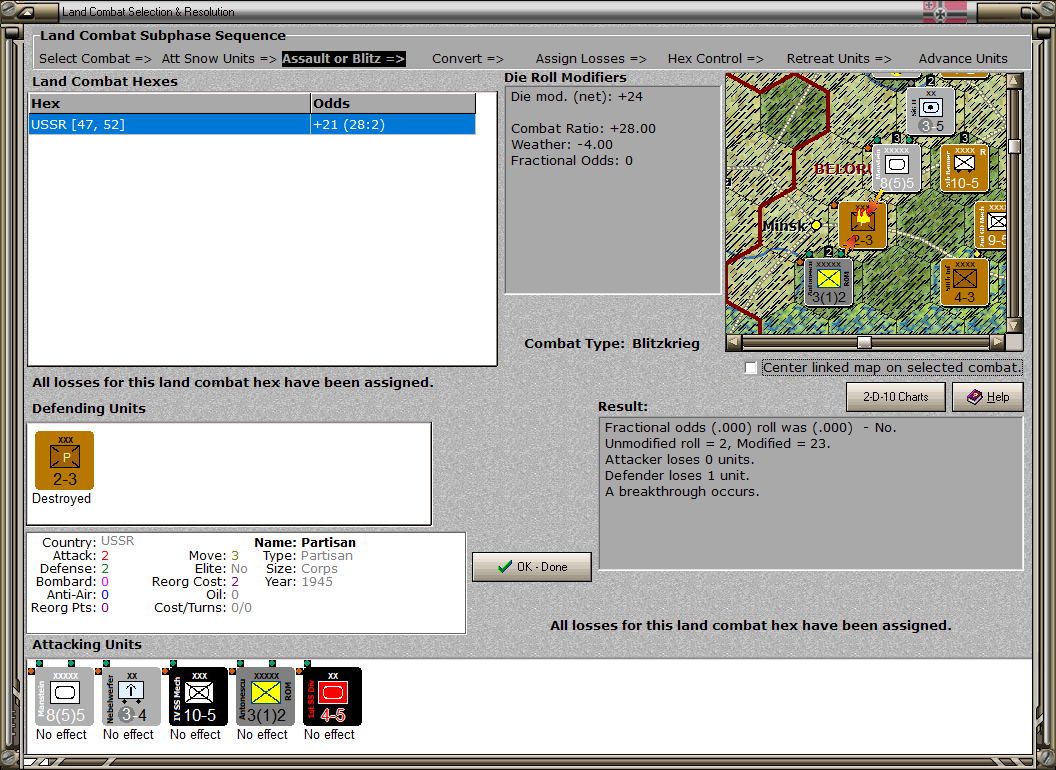Select the Manstein 8(5)5 attacking unit
1056x770 pixels.
[64, 697]
